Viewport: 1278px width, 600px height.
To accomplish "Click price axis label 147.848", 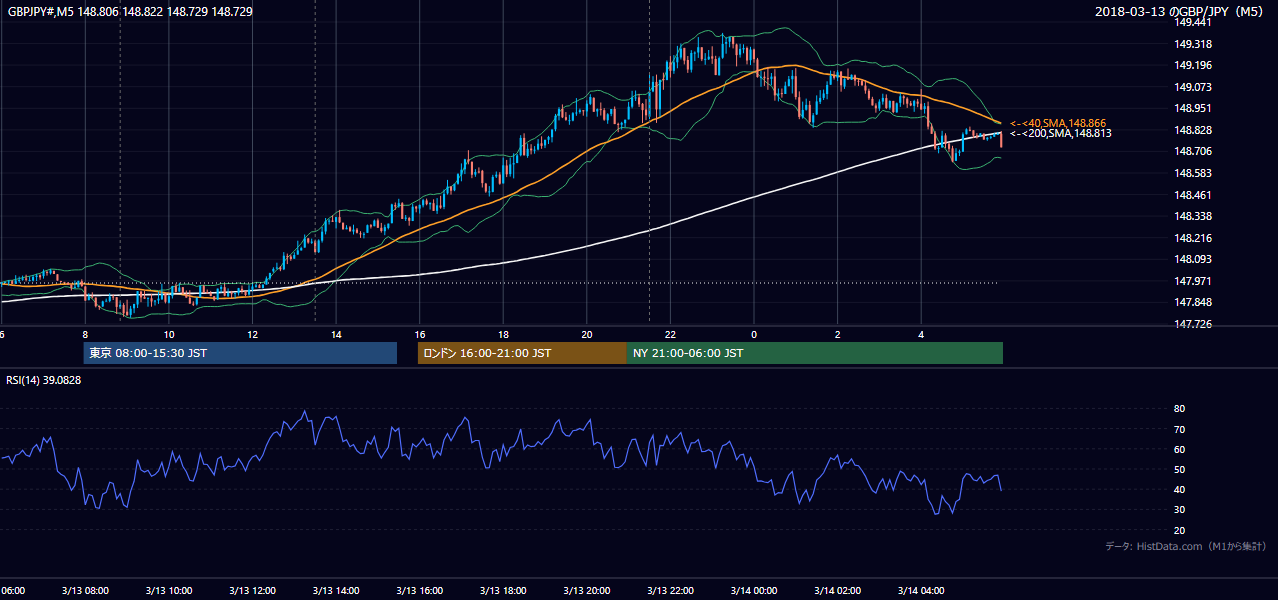I will point(1193,302).
